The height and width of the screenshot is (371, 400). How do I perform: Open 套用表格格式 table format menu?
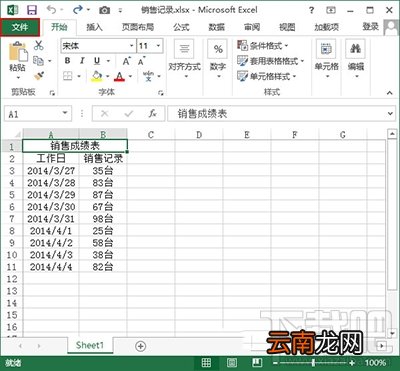(271, 61)
